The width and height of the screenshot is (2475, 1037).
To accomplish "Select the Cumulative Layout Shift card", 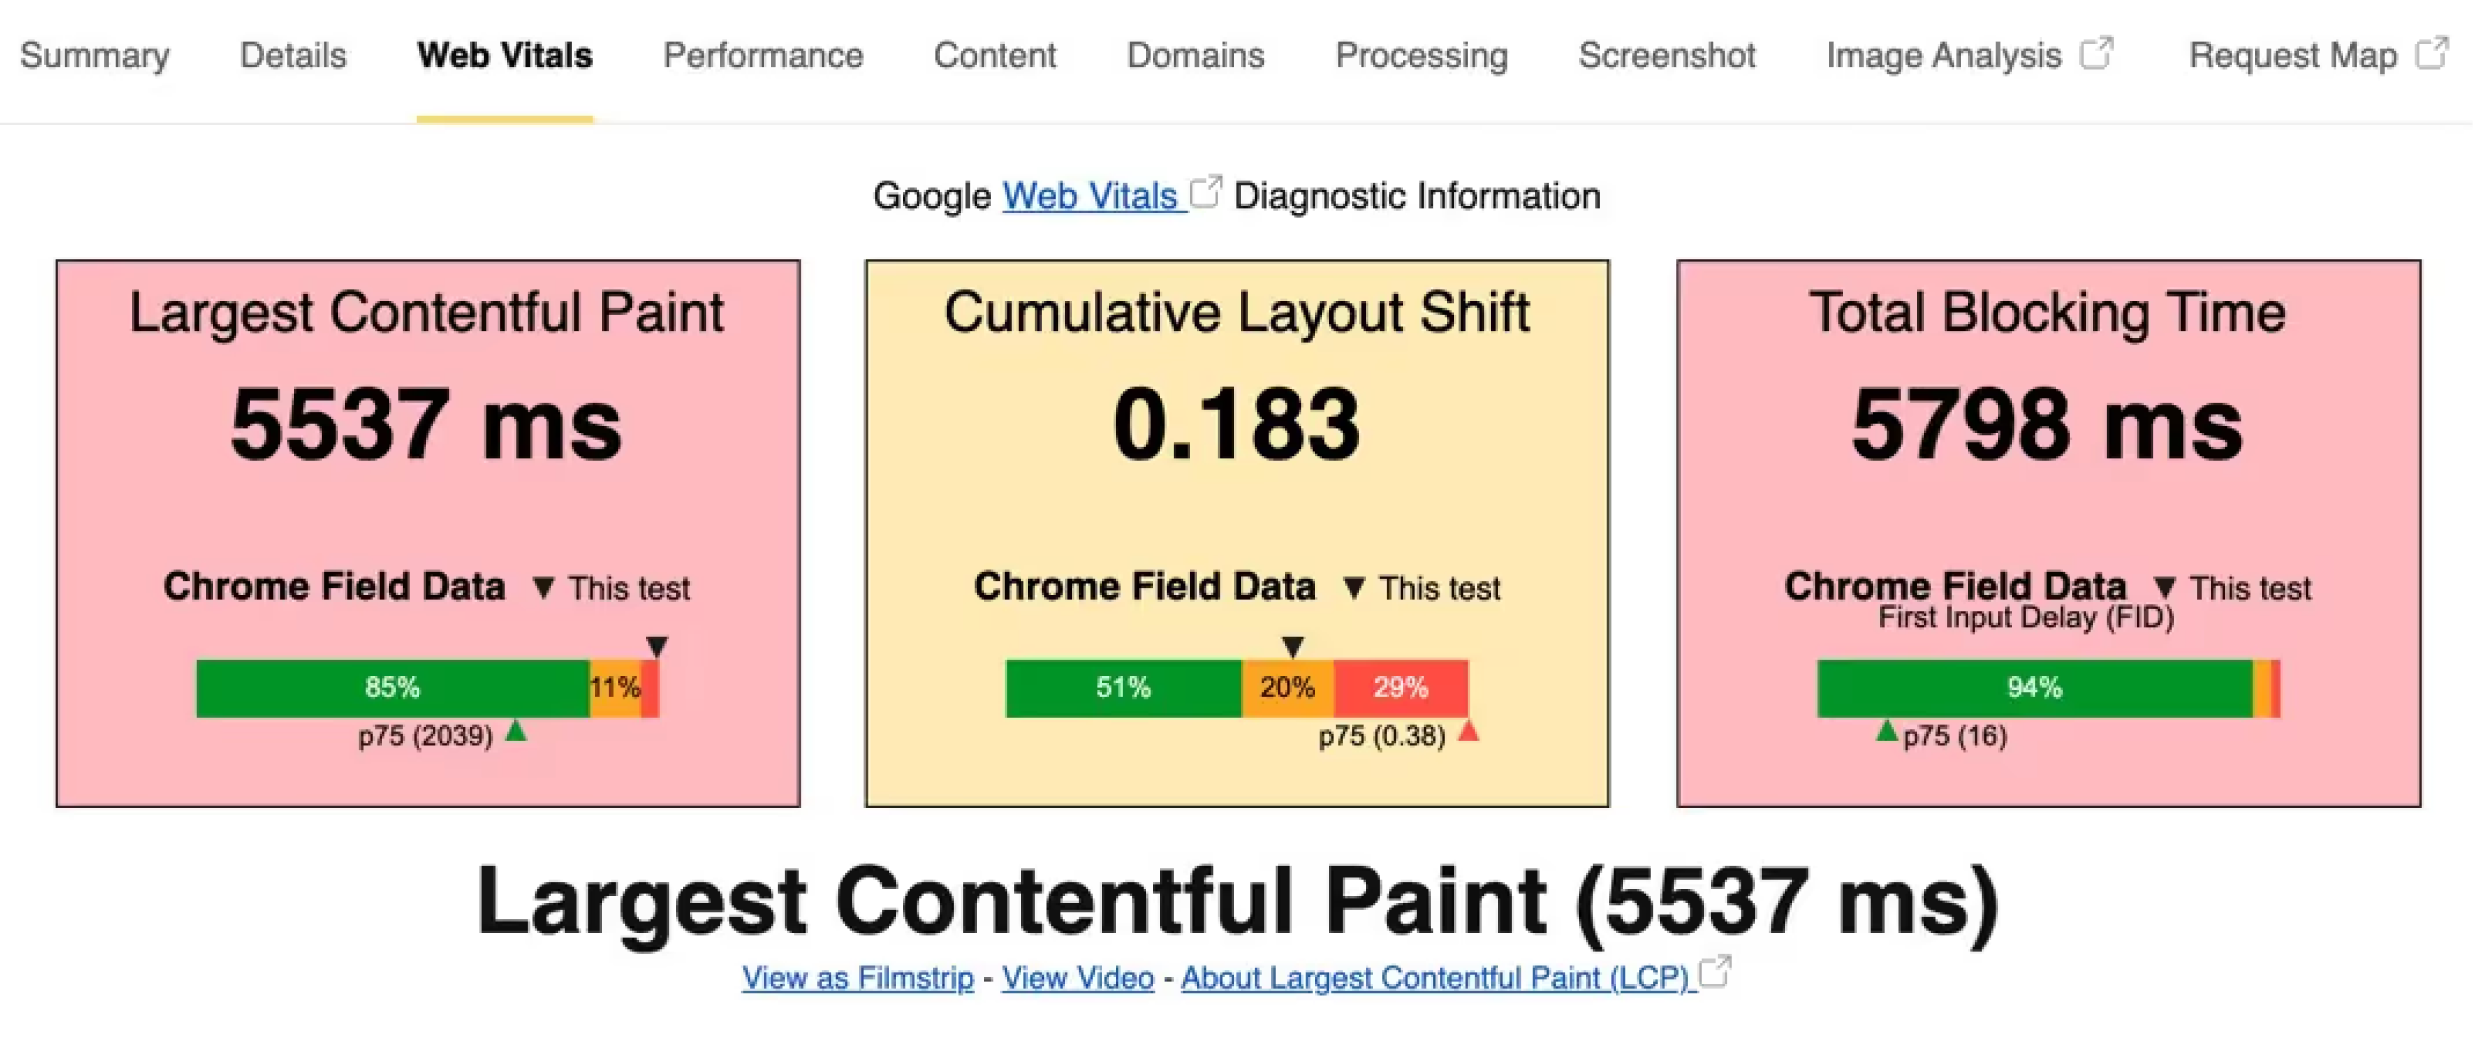I will (1237, 533).
